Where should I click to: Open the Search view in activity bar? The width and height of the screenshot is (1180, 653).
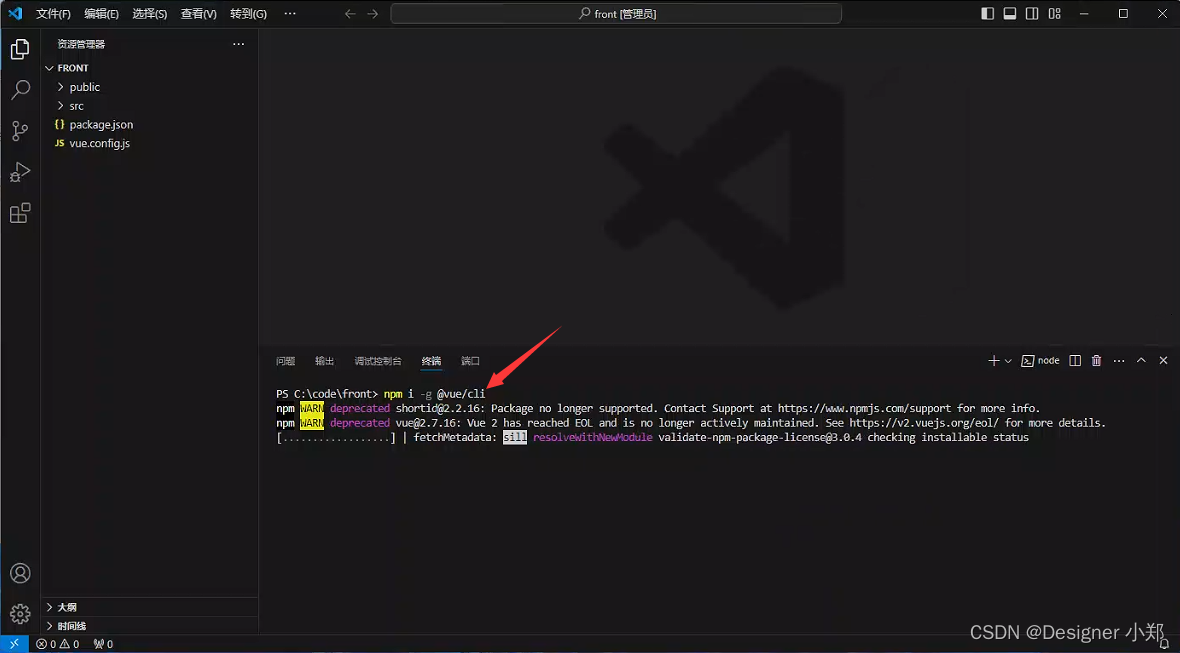(20, 90)
